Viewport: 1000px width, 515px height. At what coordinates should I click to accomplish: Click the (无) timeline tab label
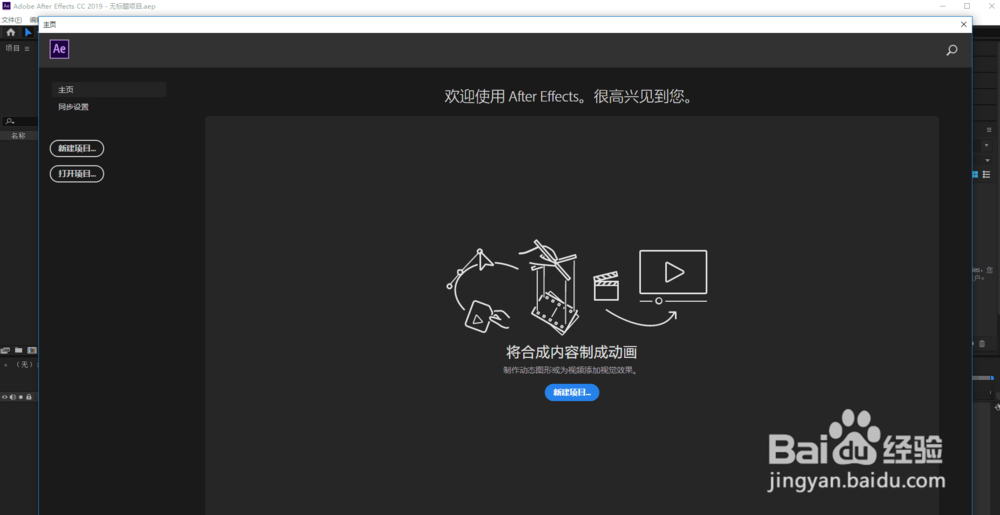point(26,365)
